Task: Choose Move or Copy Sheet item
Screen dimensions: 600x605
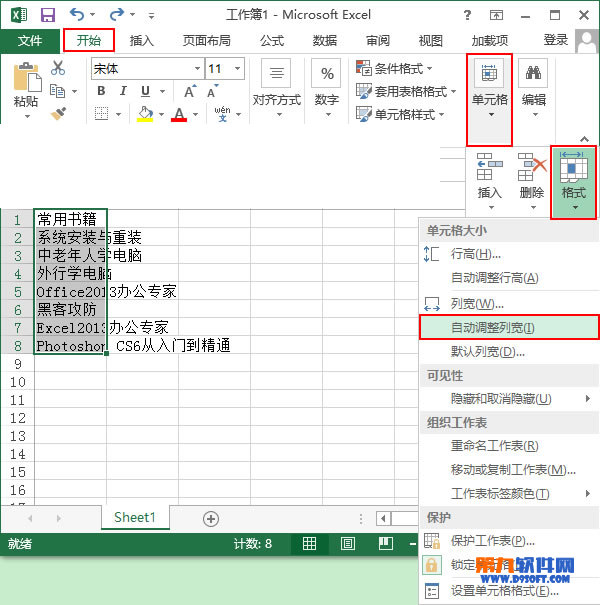Action: click(x=509, y=470)
